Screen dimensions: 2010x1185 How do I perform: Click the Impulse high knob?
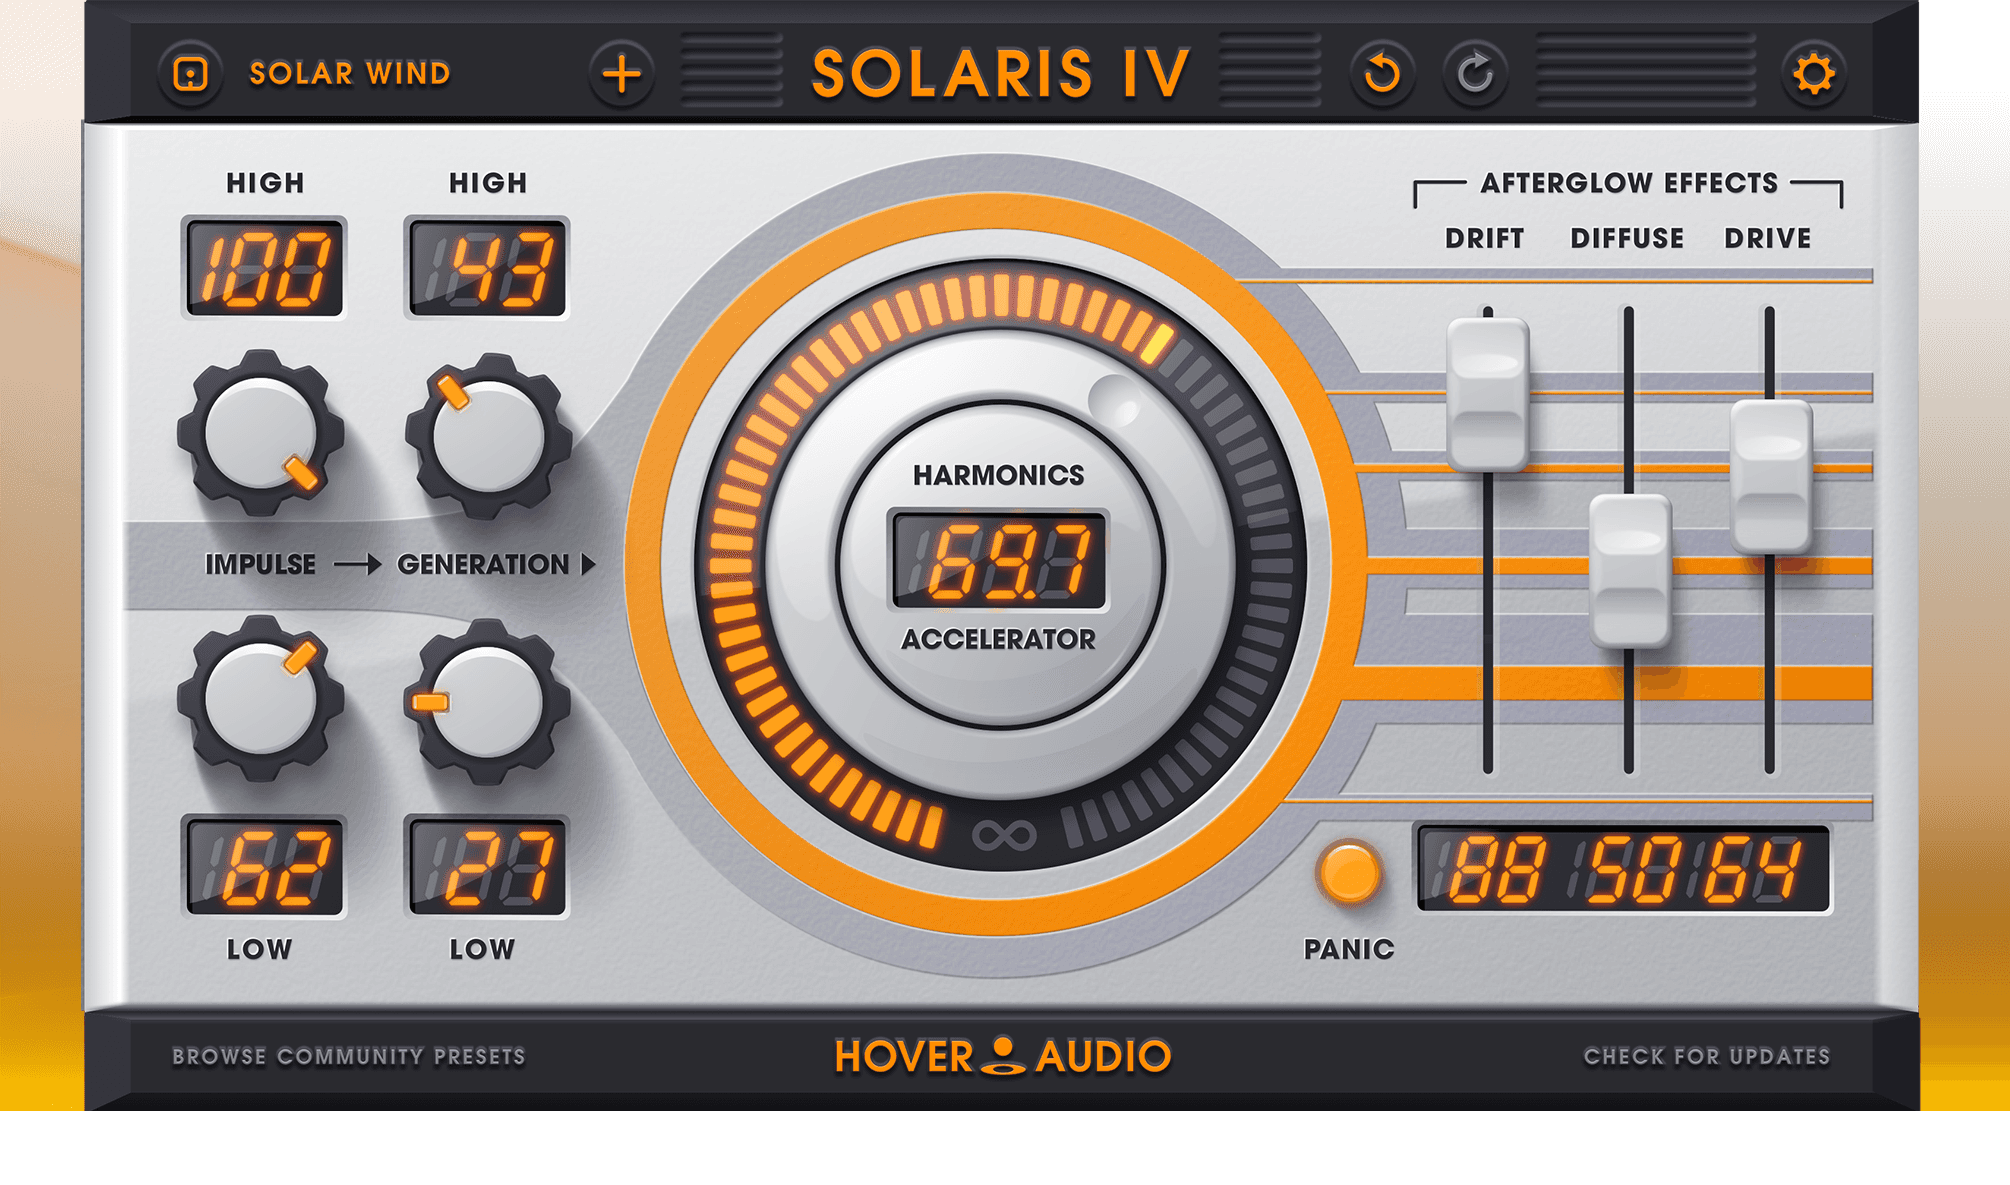[x=261, y=434]
